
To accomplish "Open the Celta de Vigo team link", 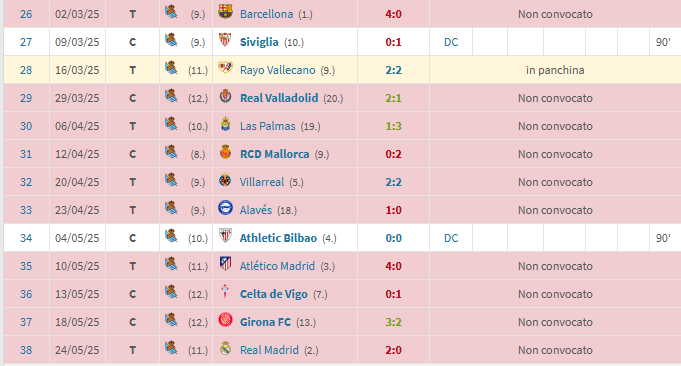I will (x=274, y=294).
